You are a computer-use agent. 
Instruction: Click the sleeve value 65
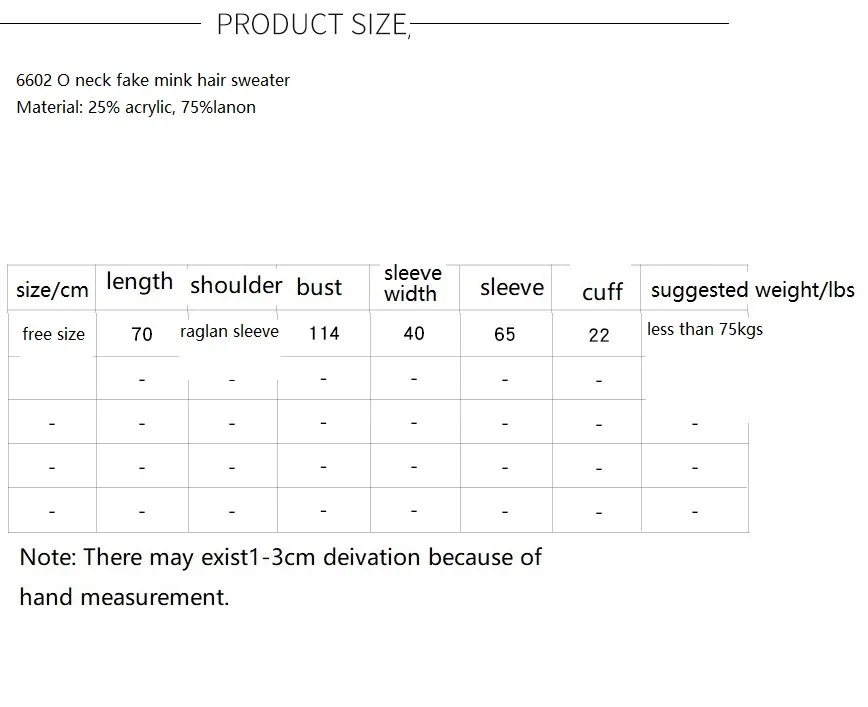[505, 334]
